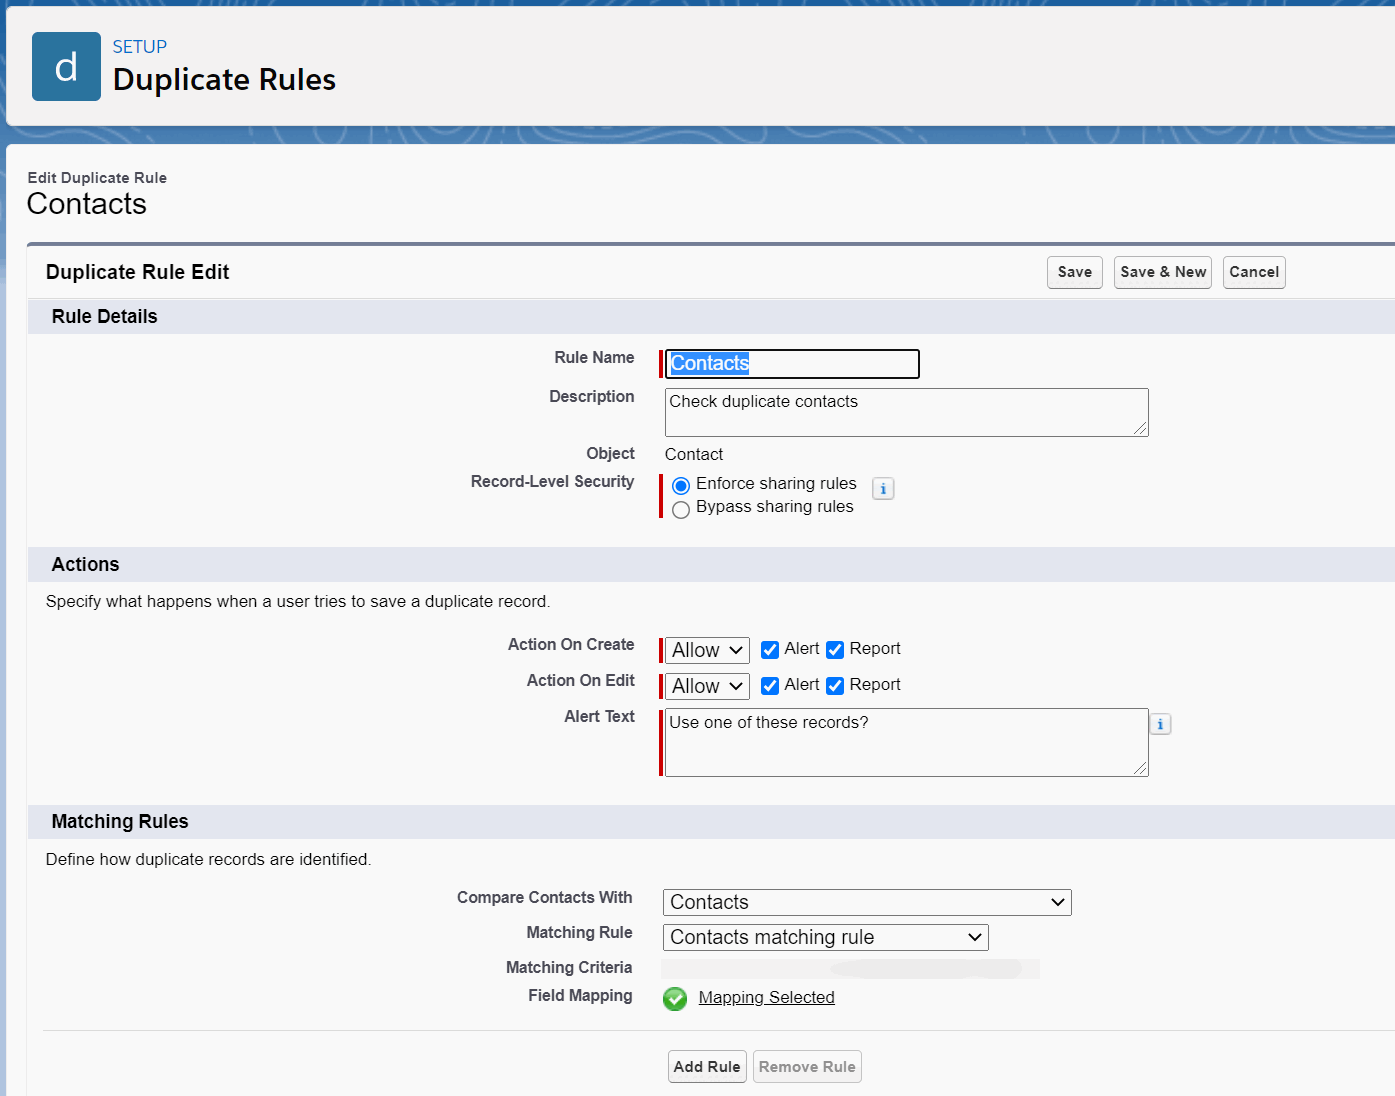The width and height of the screenshot is (1395, 1096).
Task: Select the Bypass sharing rules radio button
Action: [681, 509]
